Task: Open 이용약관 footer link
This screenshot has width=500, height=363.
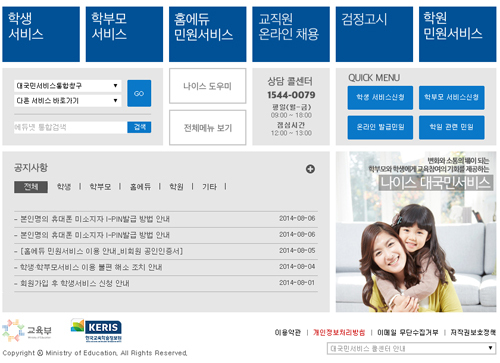Action: click(288, 333)
